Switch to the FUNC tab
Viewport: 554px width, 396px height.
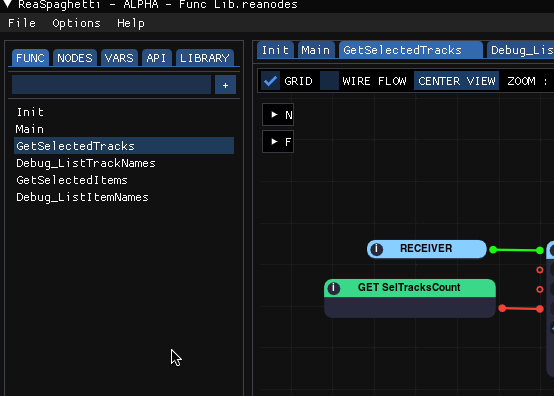pos(30,58)
